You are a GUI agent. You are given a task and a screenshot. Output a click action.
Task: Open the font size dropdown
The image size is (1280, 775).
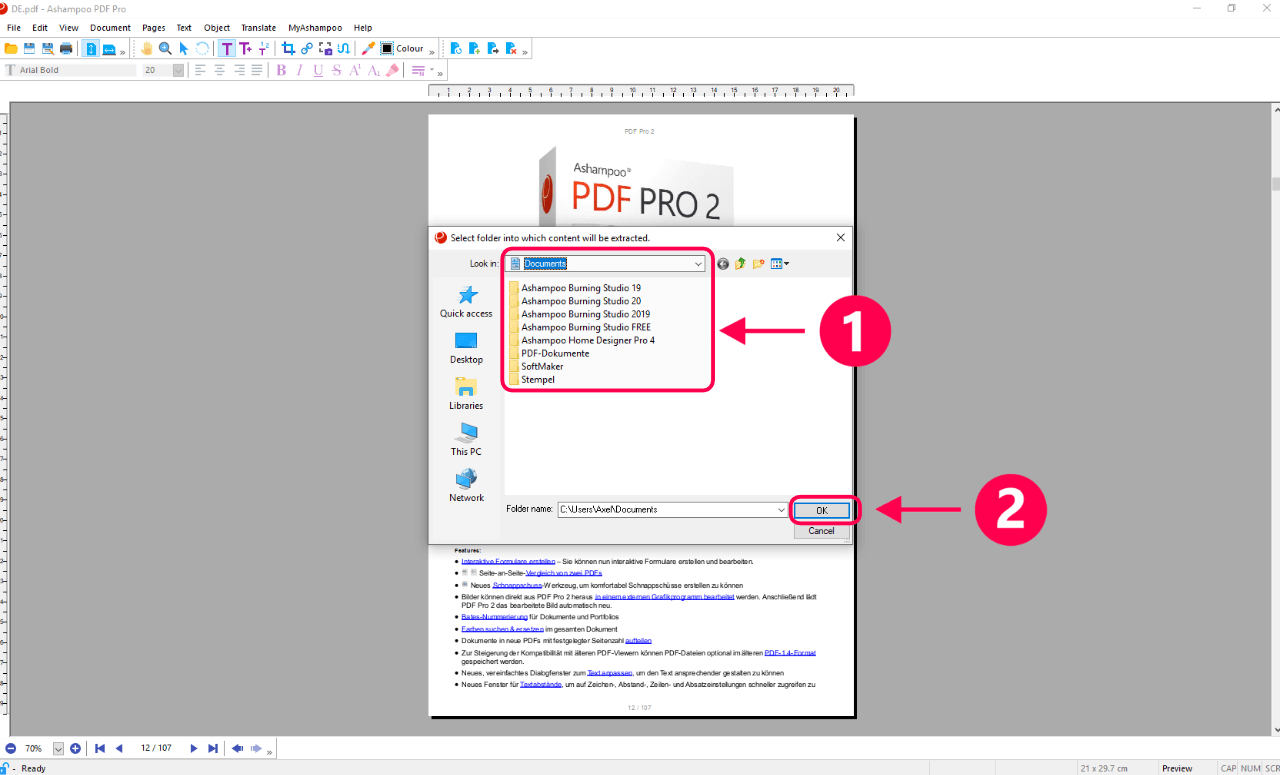178,70
